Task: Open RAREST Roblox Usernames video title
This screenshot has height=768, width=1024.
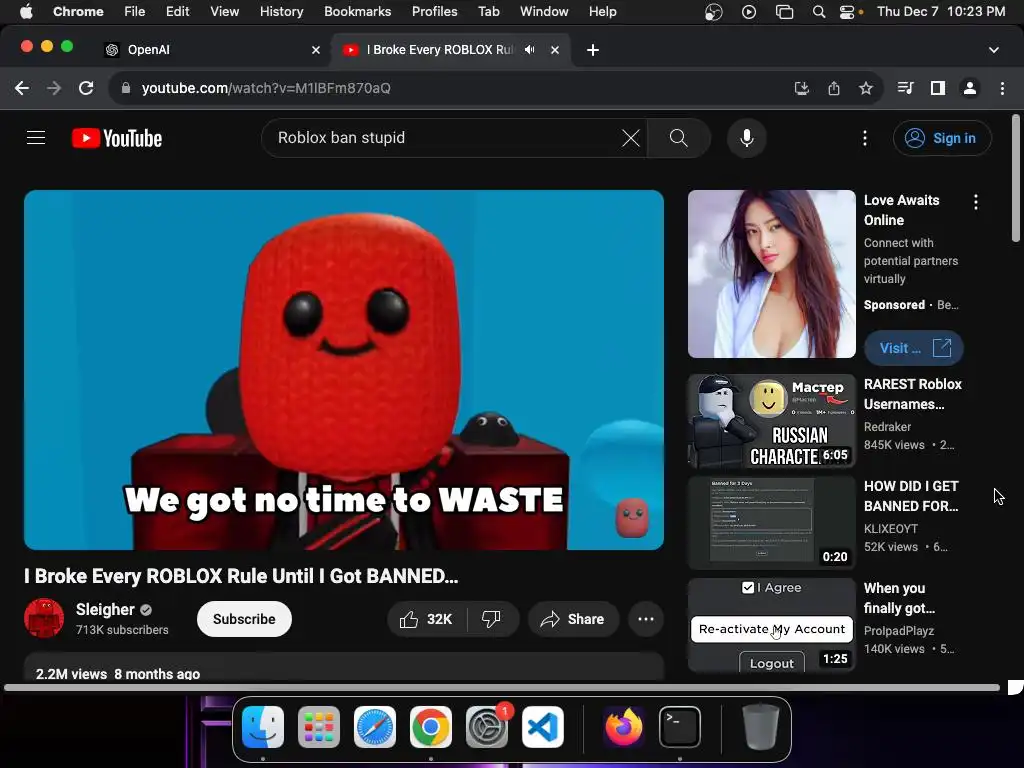Action: pyautogui.click(x=912, y=394)
